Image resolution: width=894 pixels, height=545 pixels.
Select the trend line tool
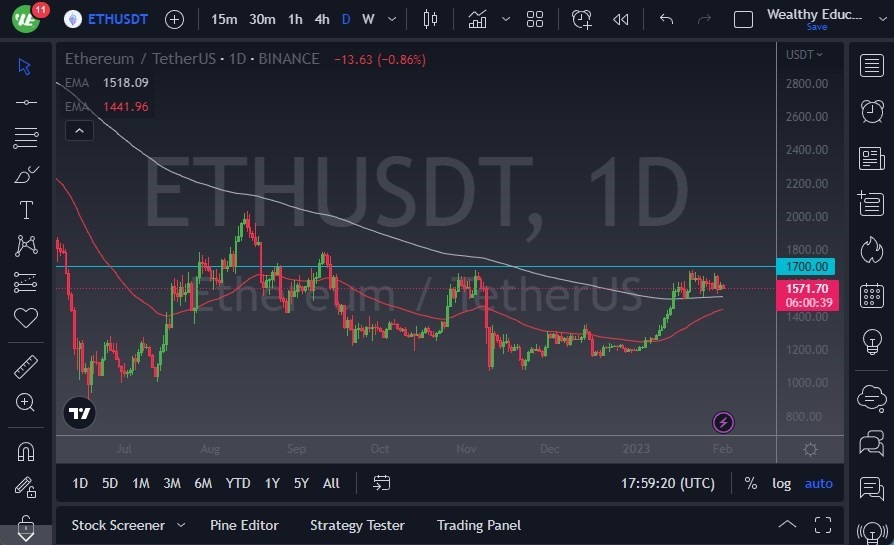point(26,103)
